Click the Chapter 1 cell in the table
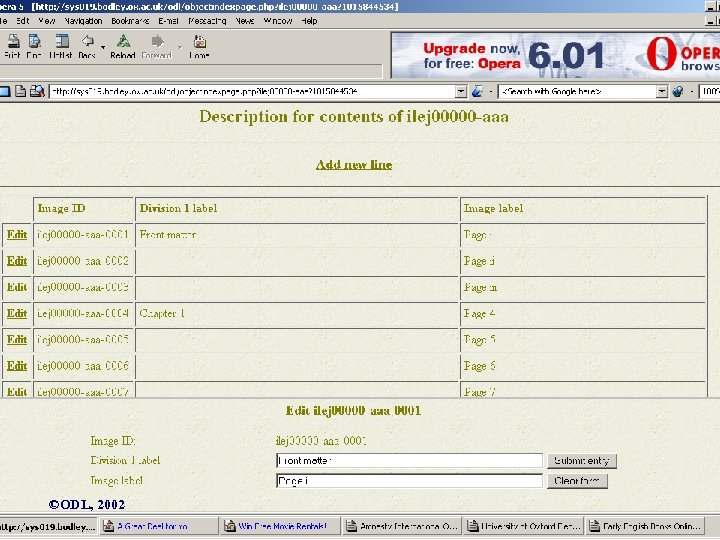The width and height of the screenshot is (720, 540). [297, 313]
